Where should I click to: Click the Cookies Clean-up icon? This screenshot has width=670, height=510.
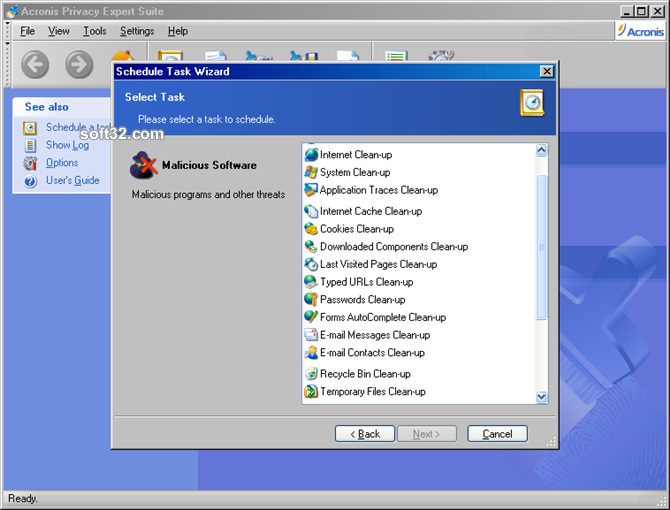tap(311, 229)
